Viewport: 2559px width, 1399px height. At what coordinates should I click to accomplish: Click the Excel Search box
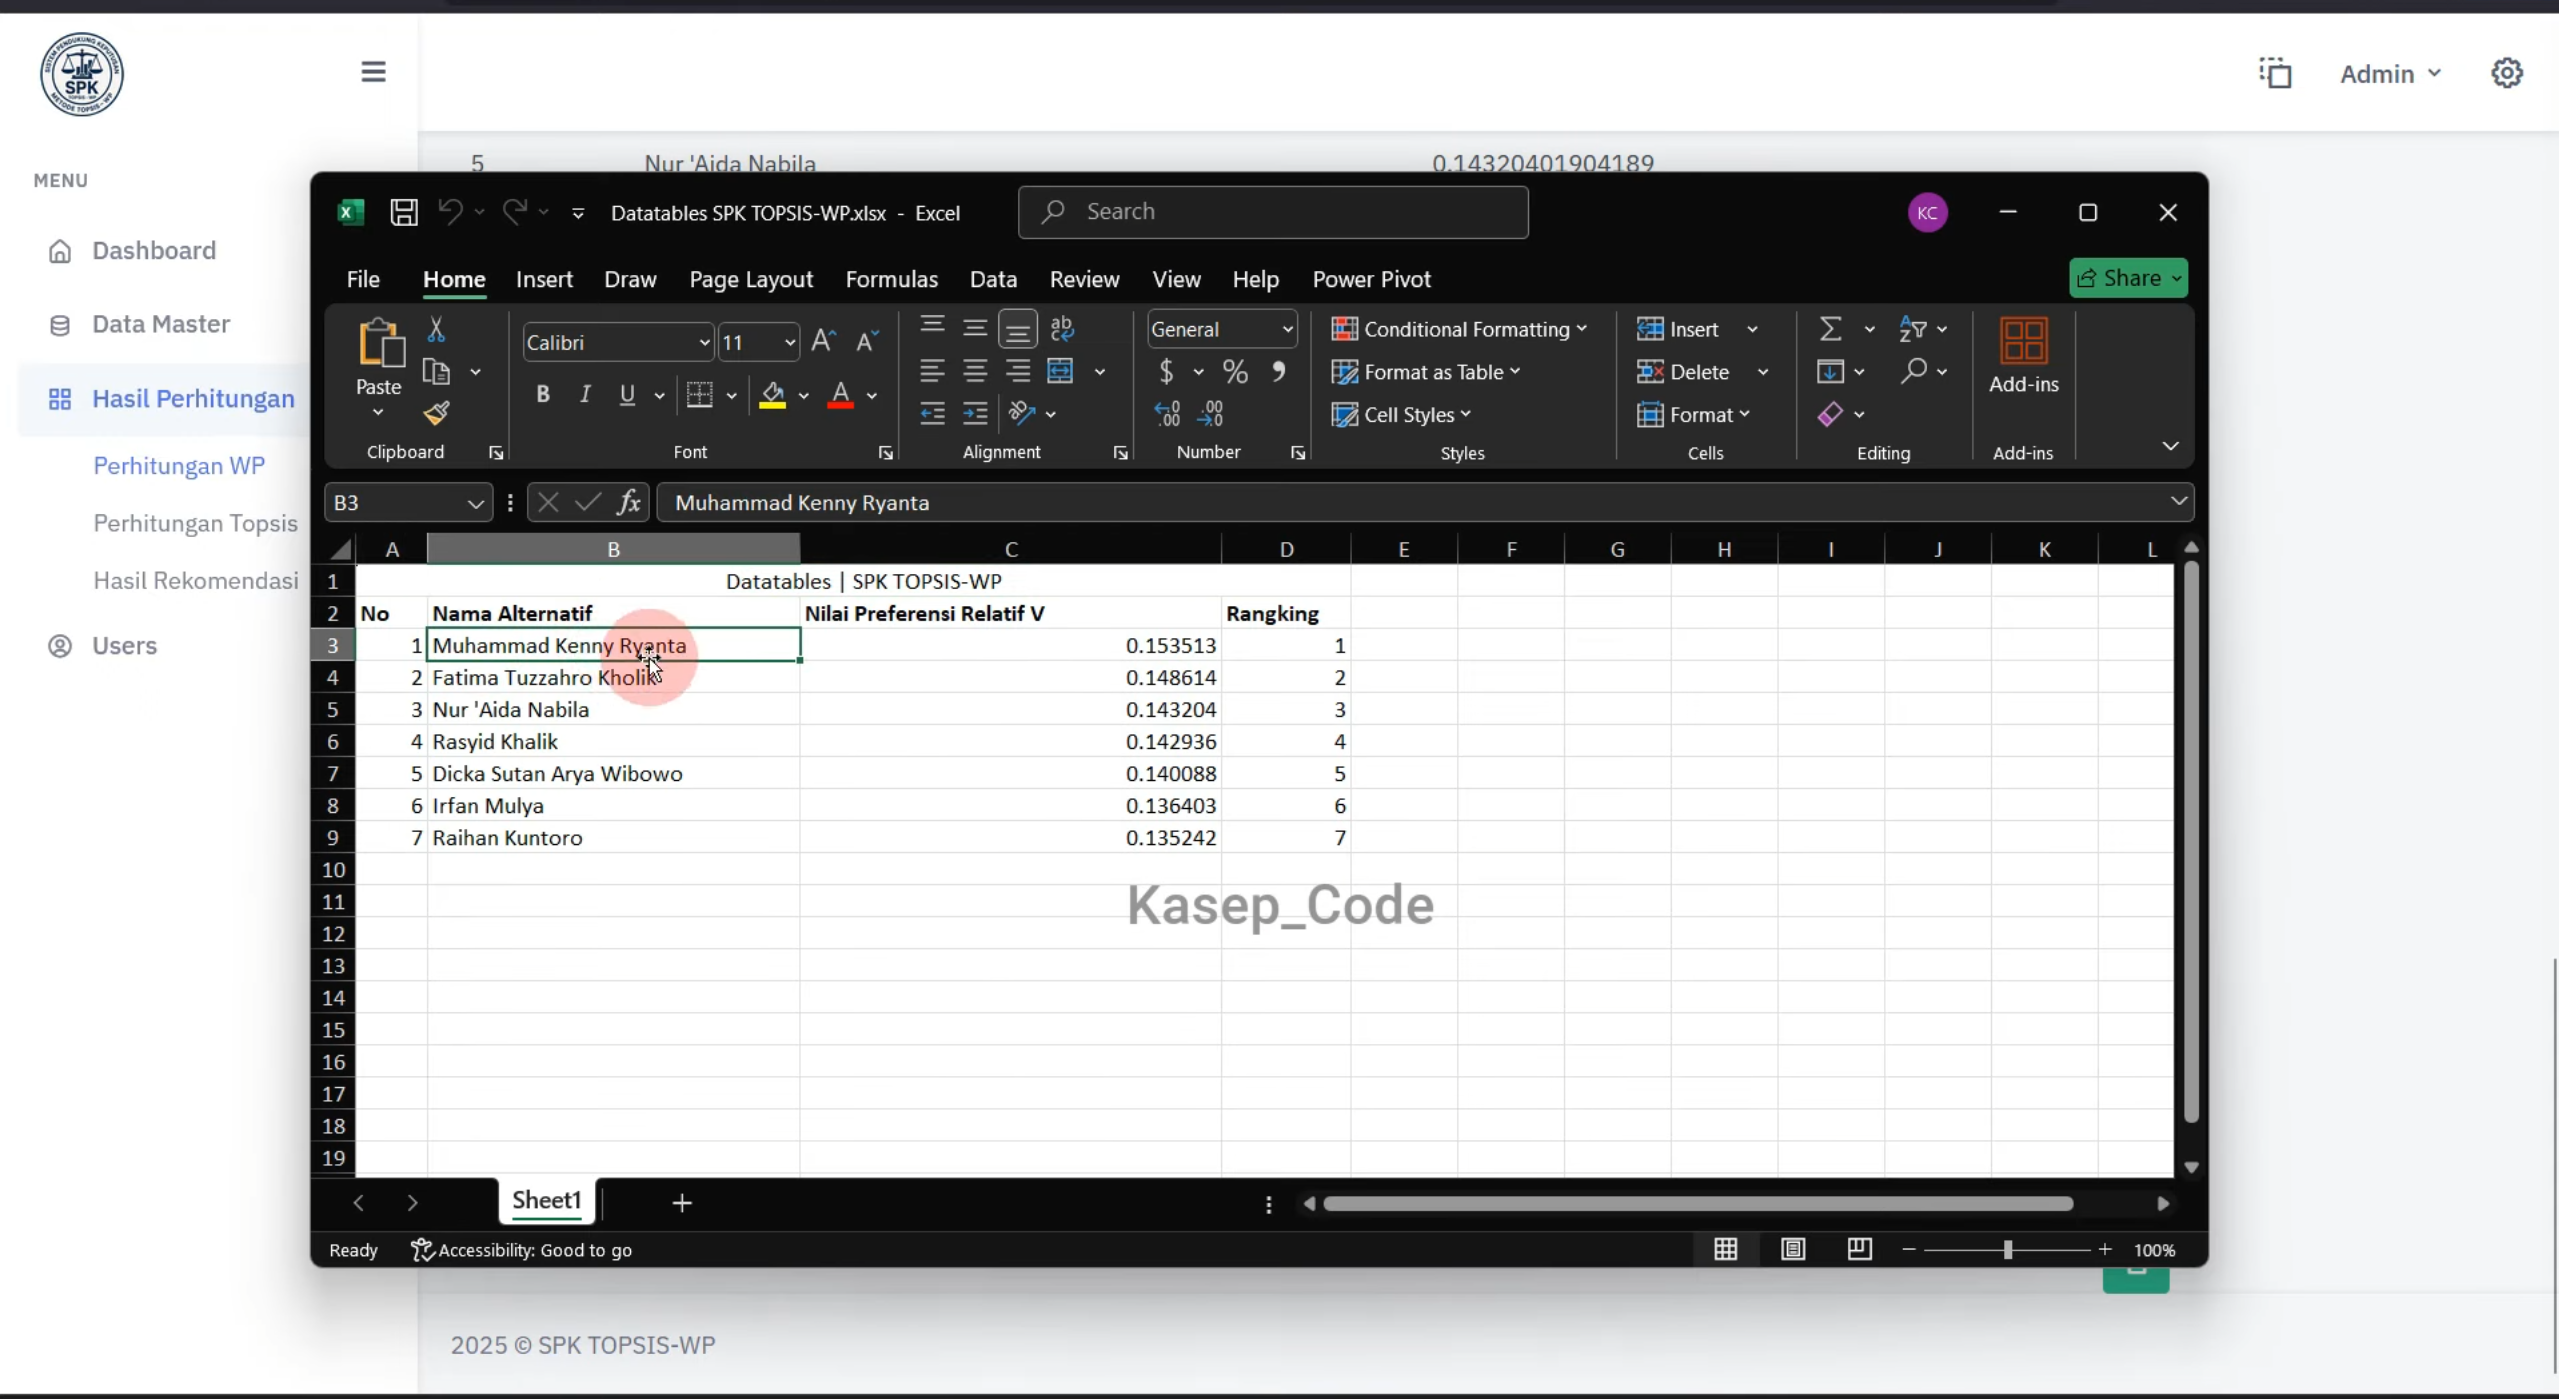pos(1273,212)
